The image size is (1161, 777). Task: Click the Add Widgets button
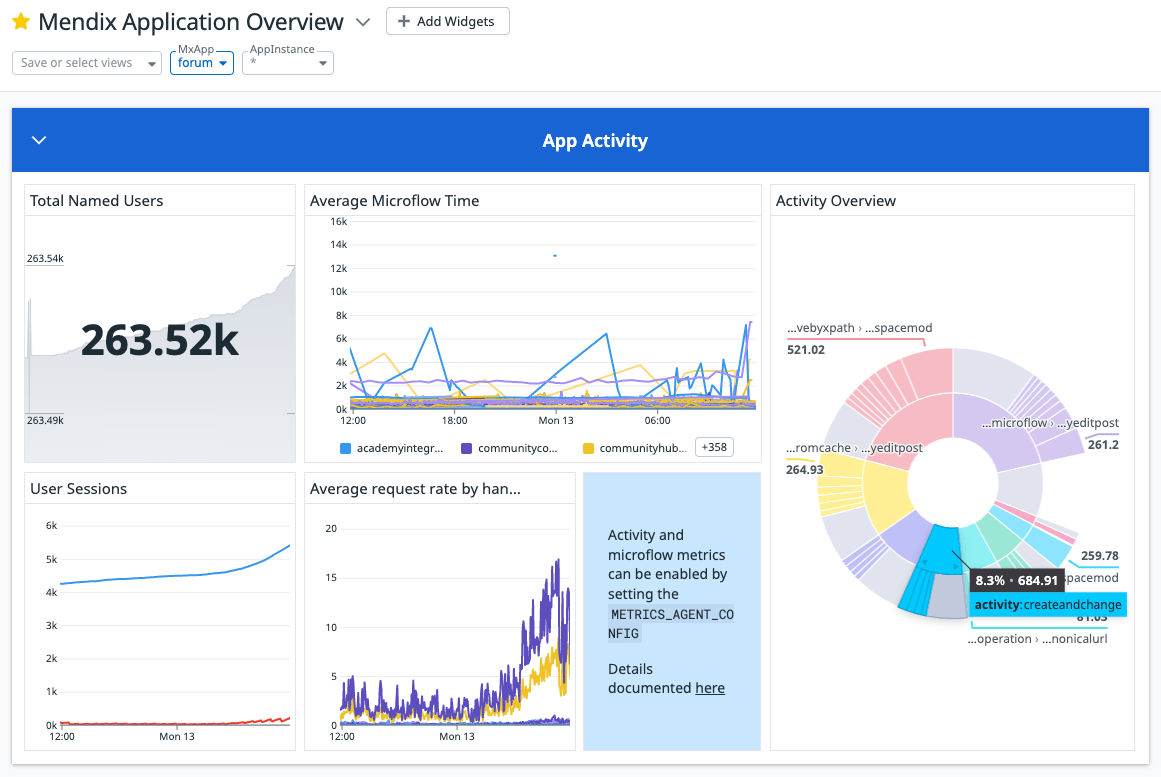(x=447, y=21)
